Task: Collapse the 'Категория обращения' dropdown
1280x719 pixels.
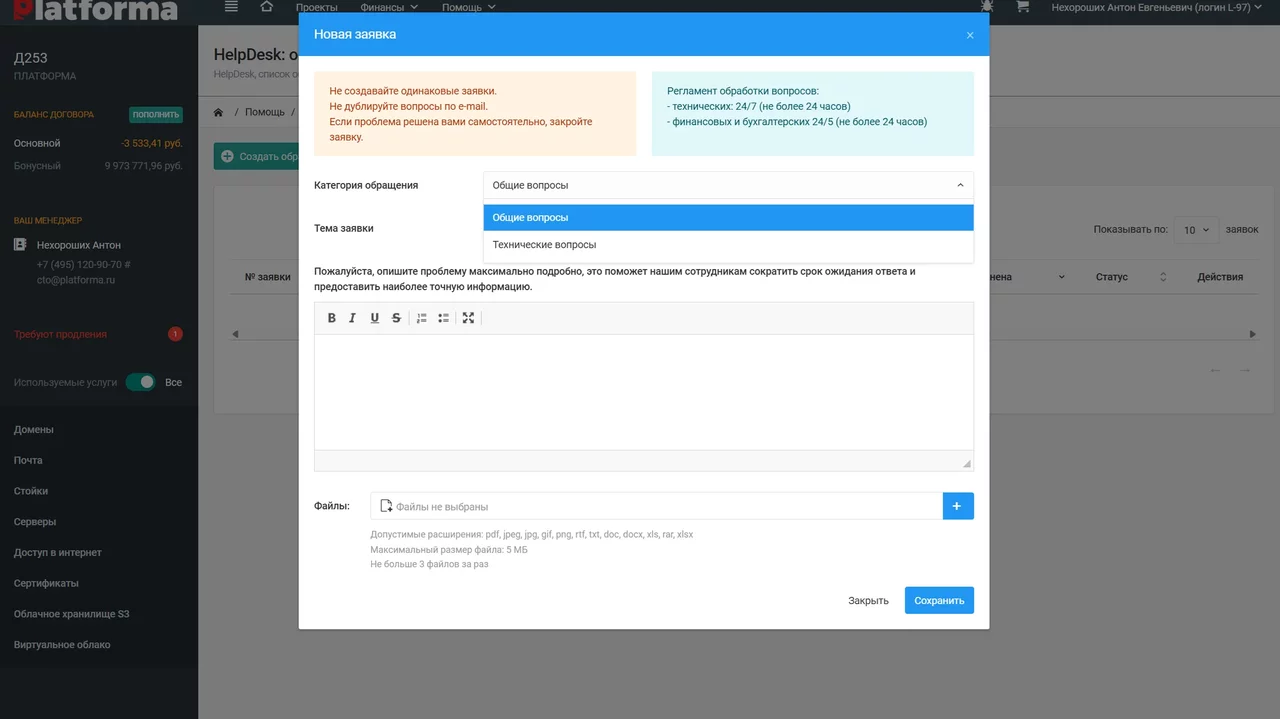Action: click(727, 185)
